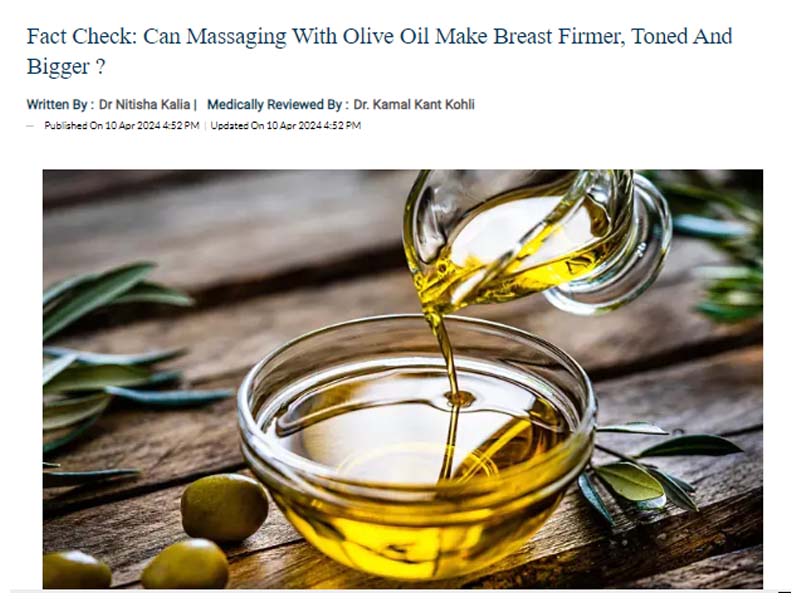
Task: Click the 'Written By :' label
Action: coord(60,105)
